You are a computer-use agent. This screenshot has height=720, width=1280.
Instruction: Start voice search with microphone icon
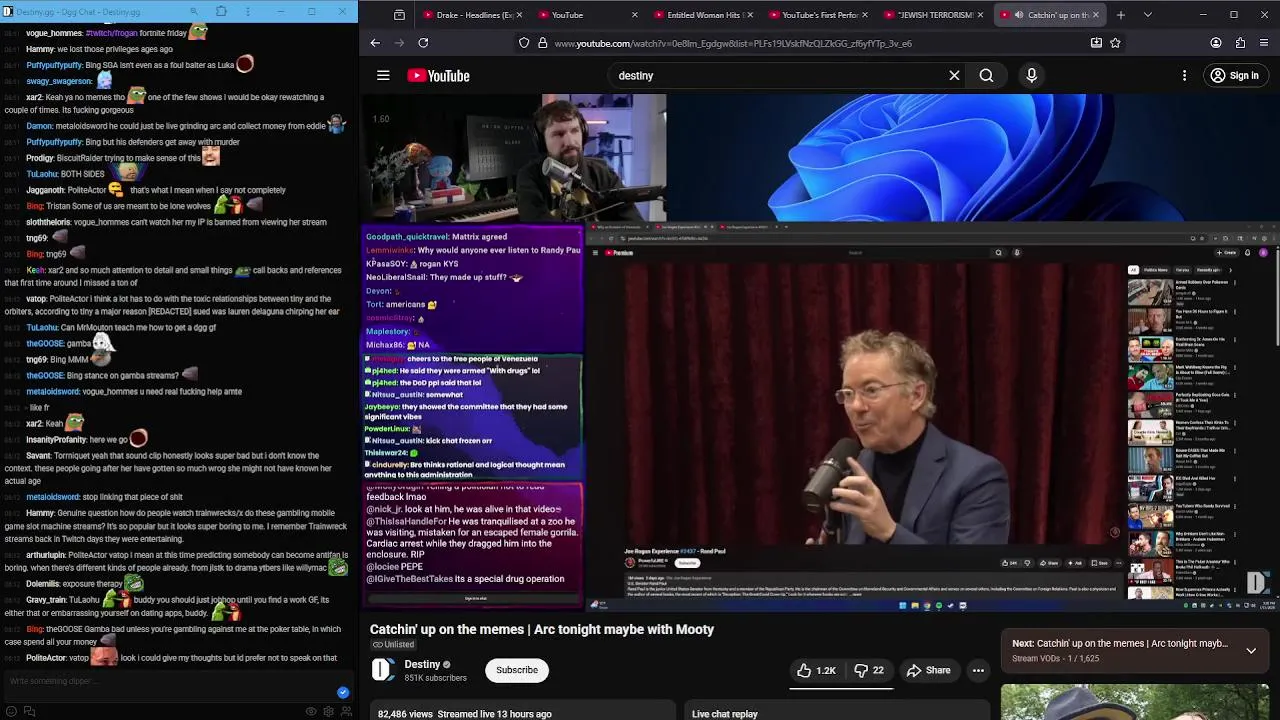point(1032,76)
